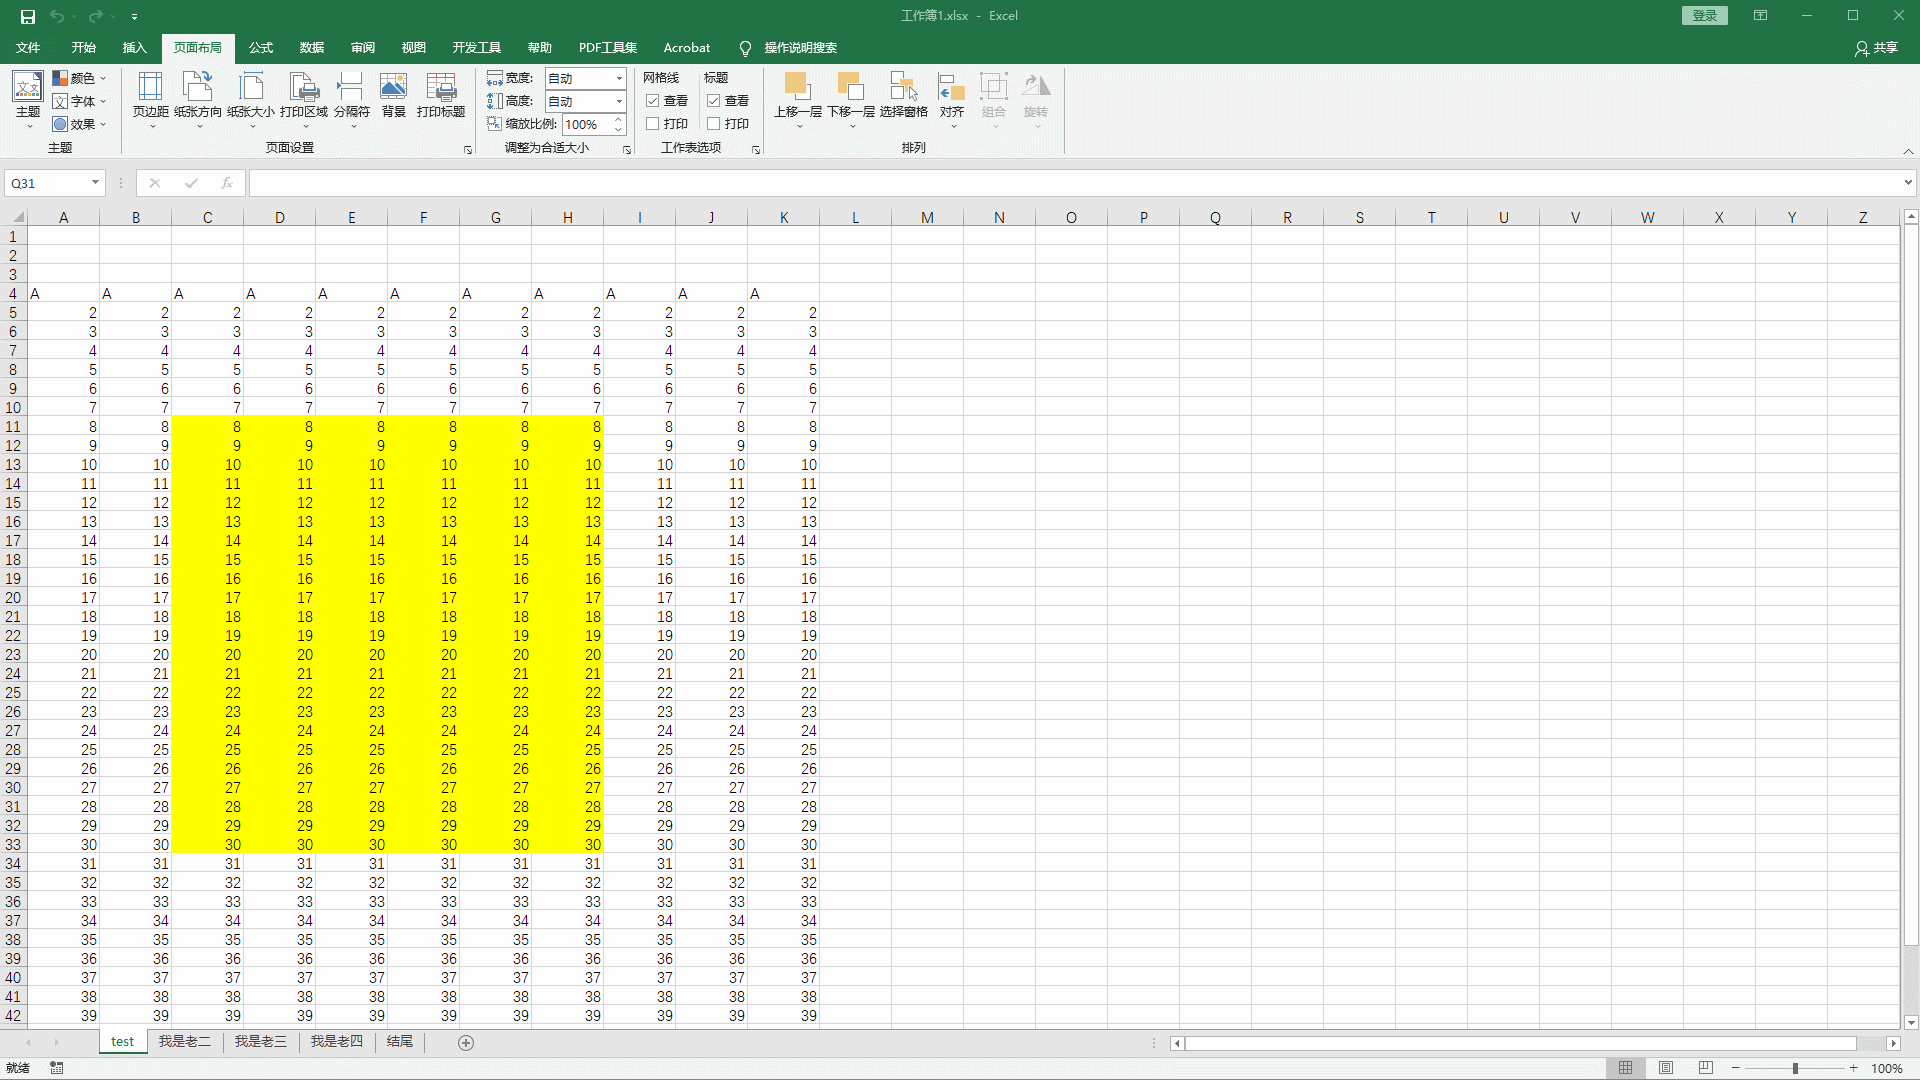This screenshot has height=1080, width=1920.
Task: Toggle Gridlines View (查看) checkbox
Action: tap(652, 101)
